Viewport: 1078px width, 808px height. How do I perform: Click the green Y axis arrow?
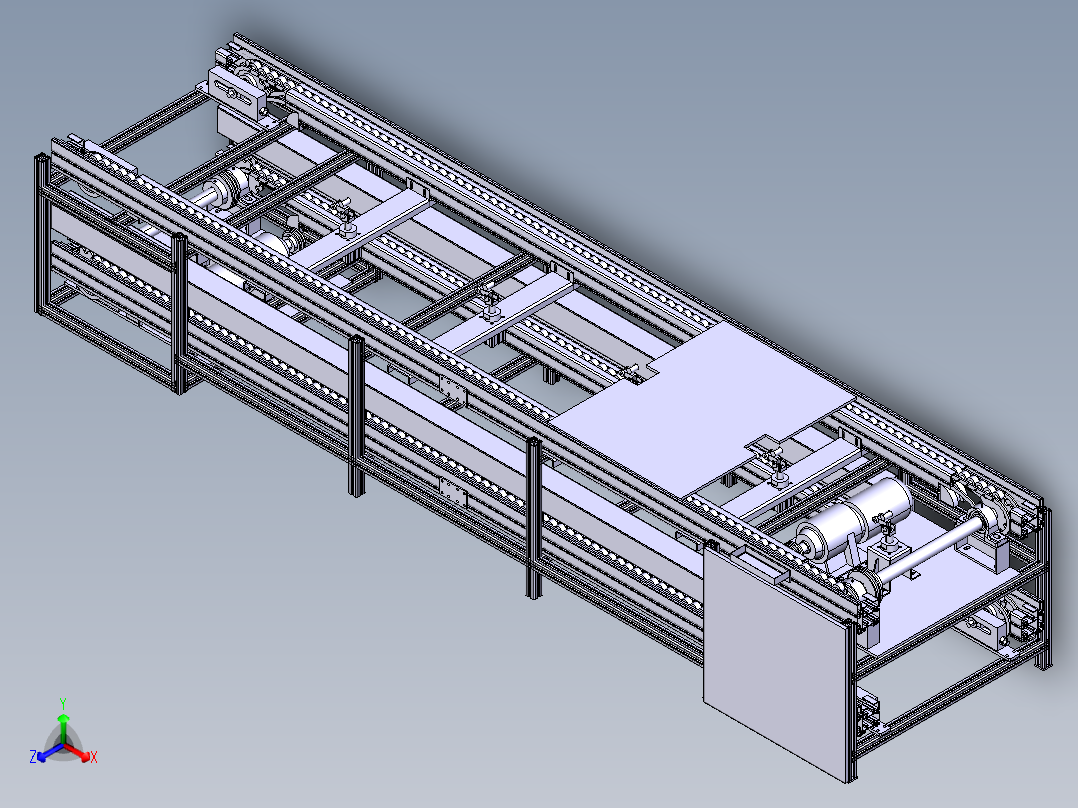click(63, 718)
